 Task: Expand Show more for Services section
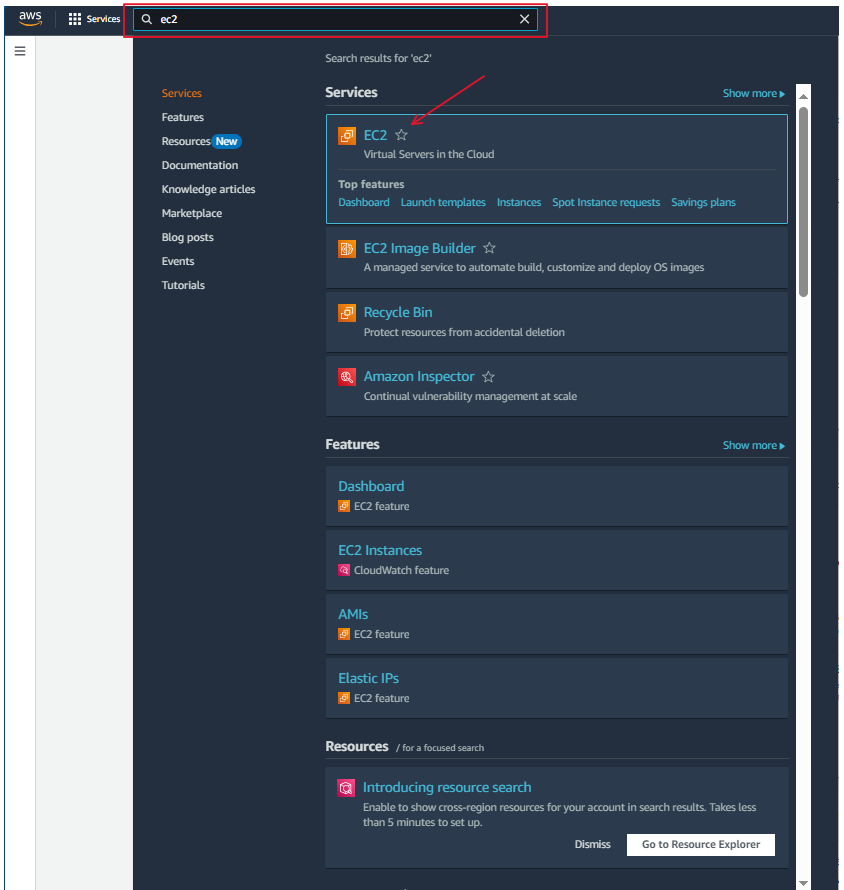(x=754, y=94)
